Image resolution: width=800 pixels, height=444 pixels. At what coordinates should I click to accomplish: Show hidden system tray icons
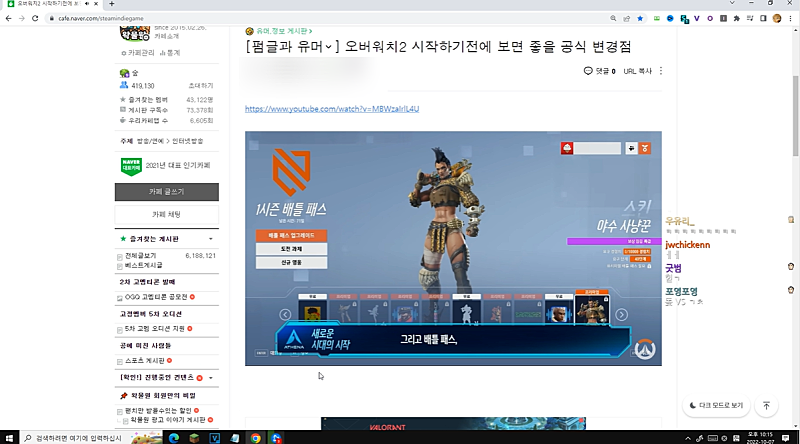[x=688, y=438]
